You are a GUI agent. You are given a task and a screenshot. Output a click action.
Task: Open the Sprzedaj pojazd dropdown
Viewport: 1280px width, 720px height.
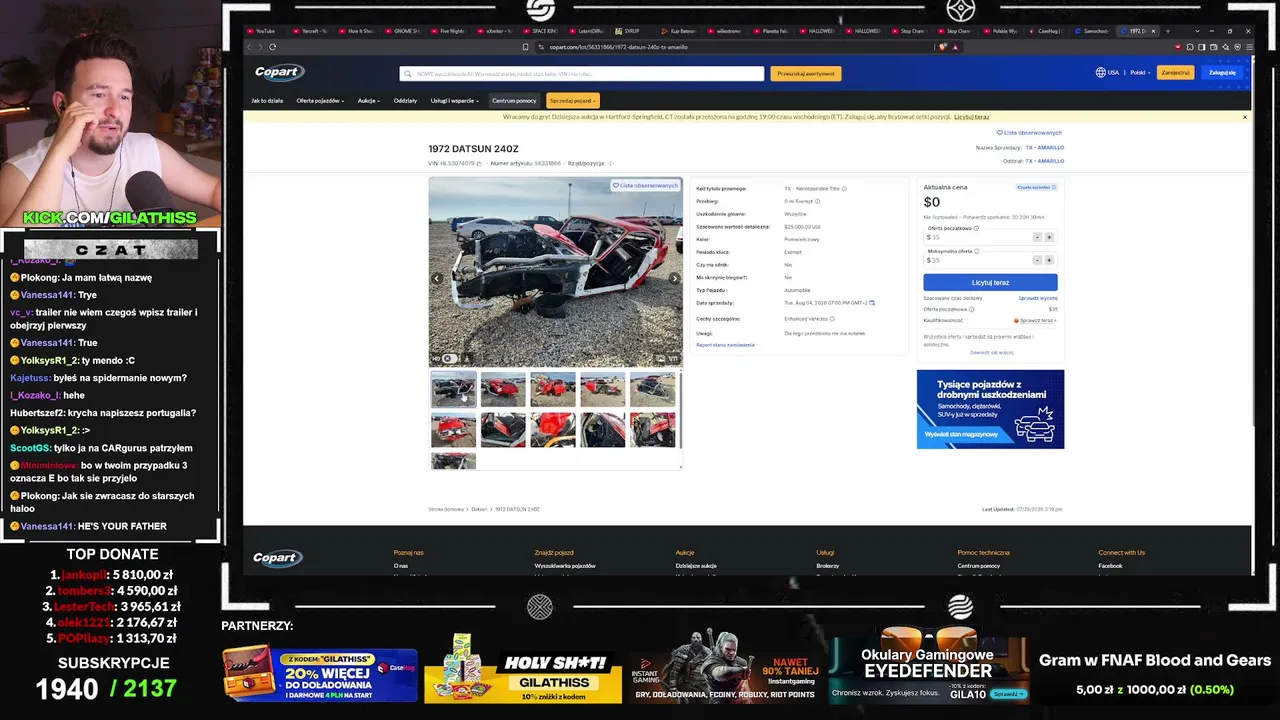click(x=573, y=100)
